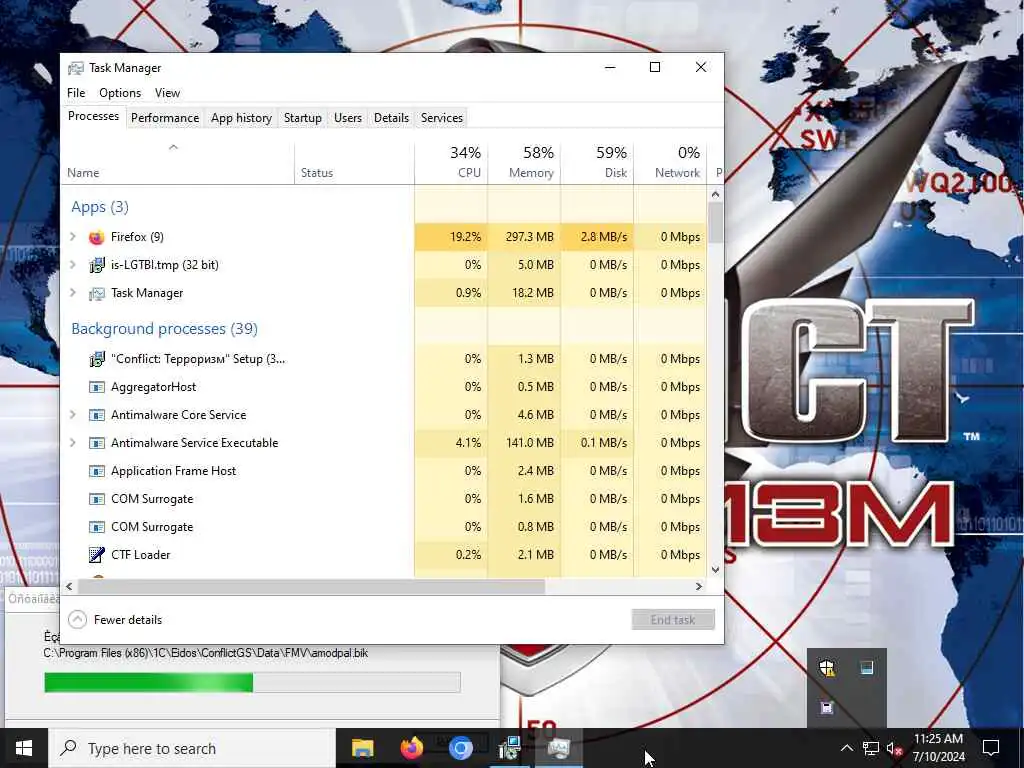The image size is (1024, 768).
Task: Click the CTF Loader pen icon
Action: coord(97,554)
